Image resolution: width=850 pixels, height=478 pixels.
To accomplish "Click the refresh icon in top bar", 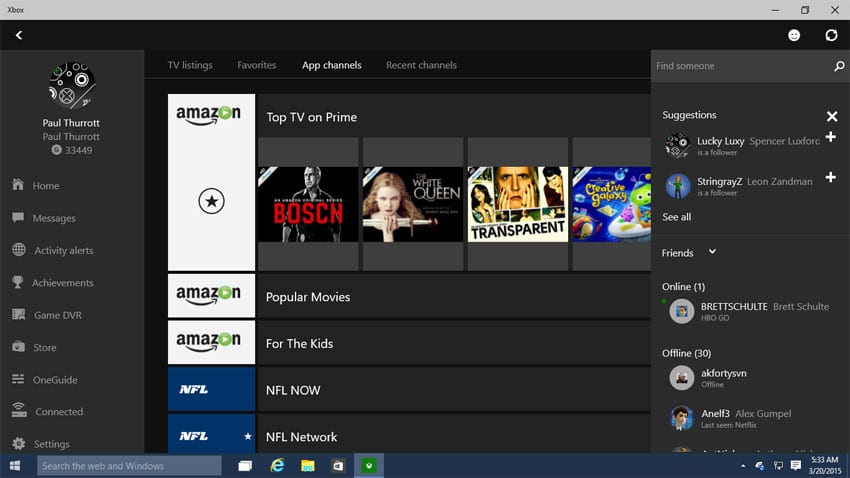I will click(831, 35).
